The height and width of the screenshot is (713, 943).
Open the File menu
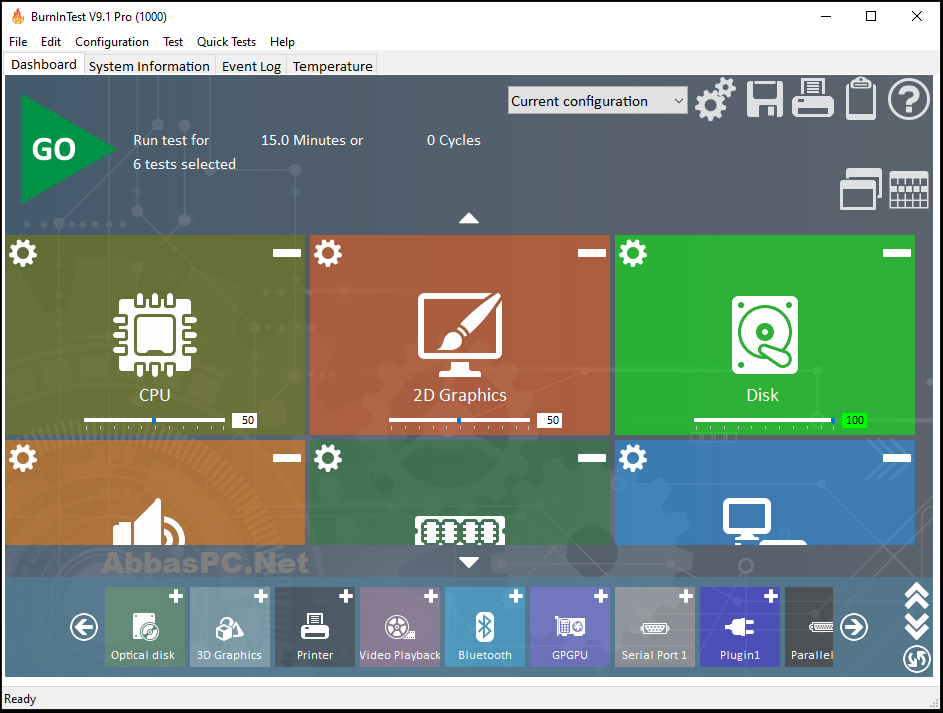coord(18,41)
